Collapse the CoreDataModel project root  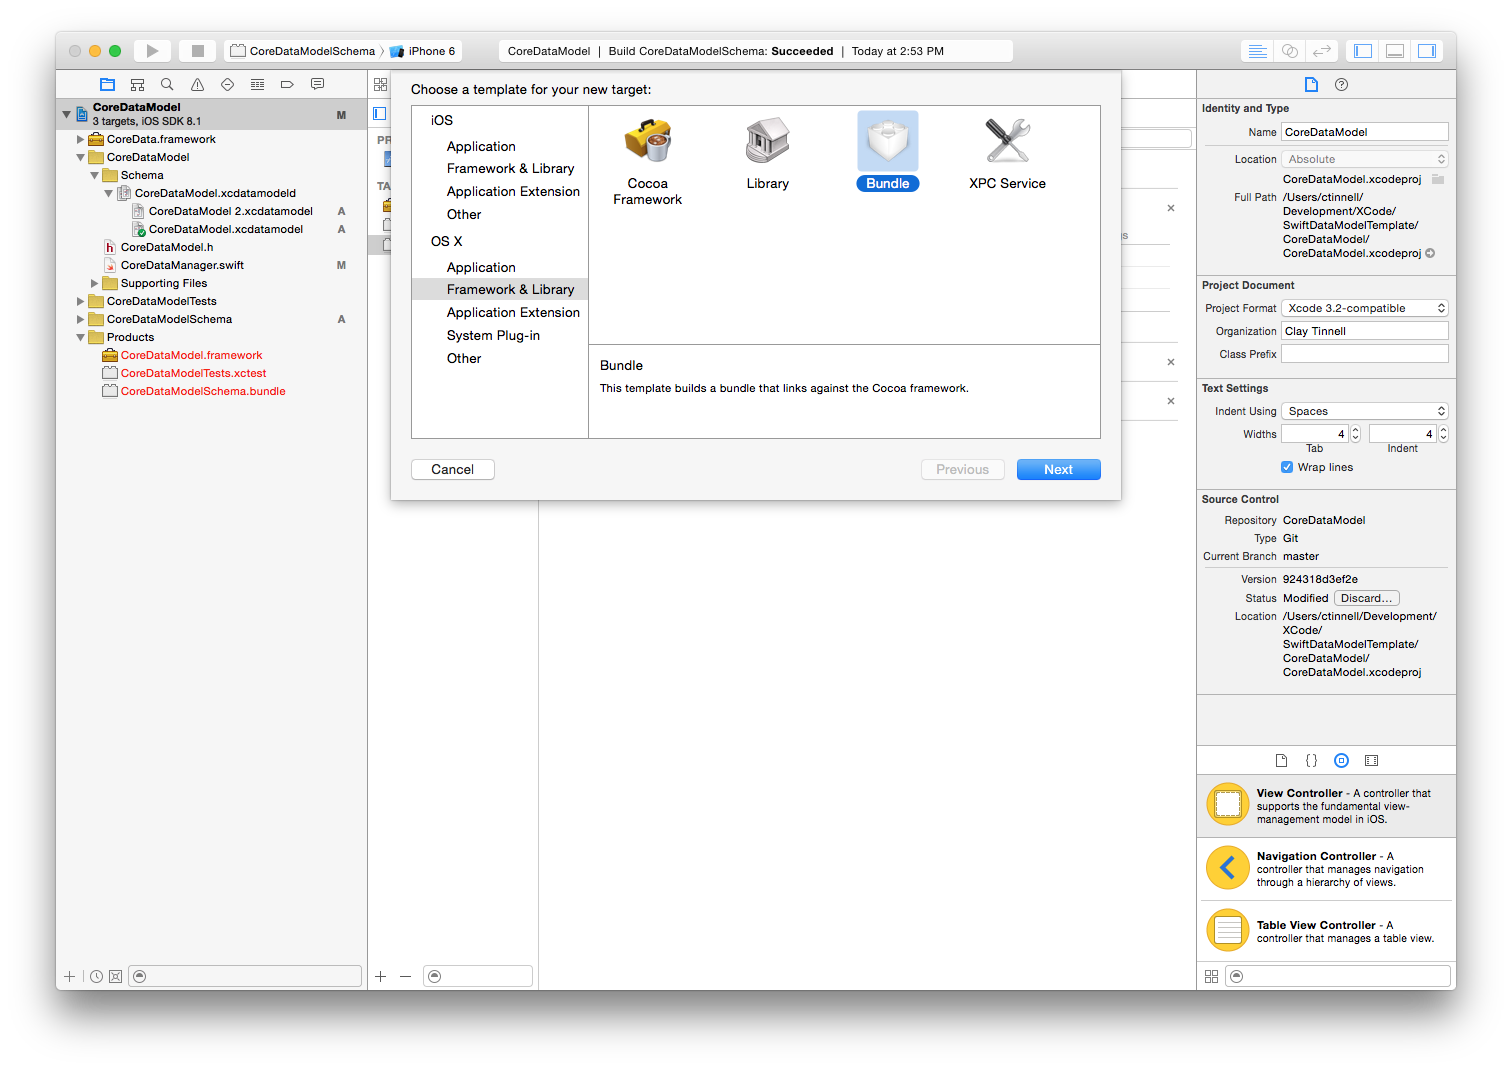[67, 114]
